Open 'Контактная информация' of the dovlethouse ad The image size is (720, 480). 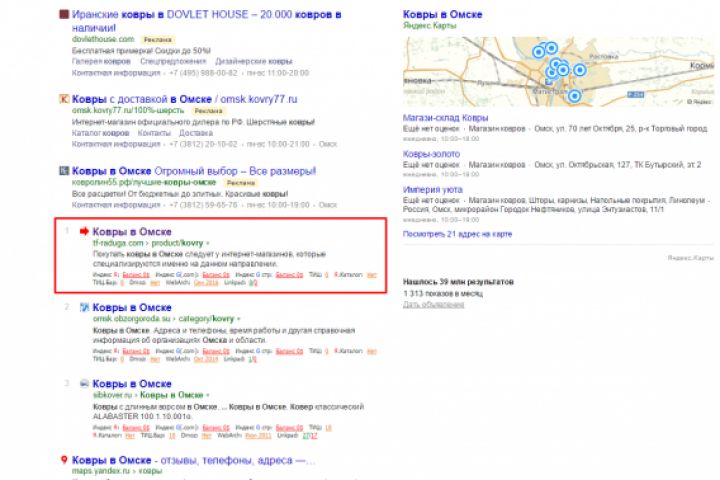116,73
